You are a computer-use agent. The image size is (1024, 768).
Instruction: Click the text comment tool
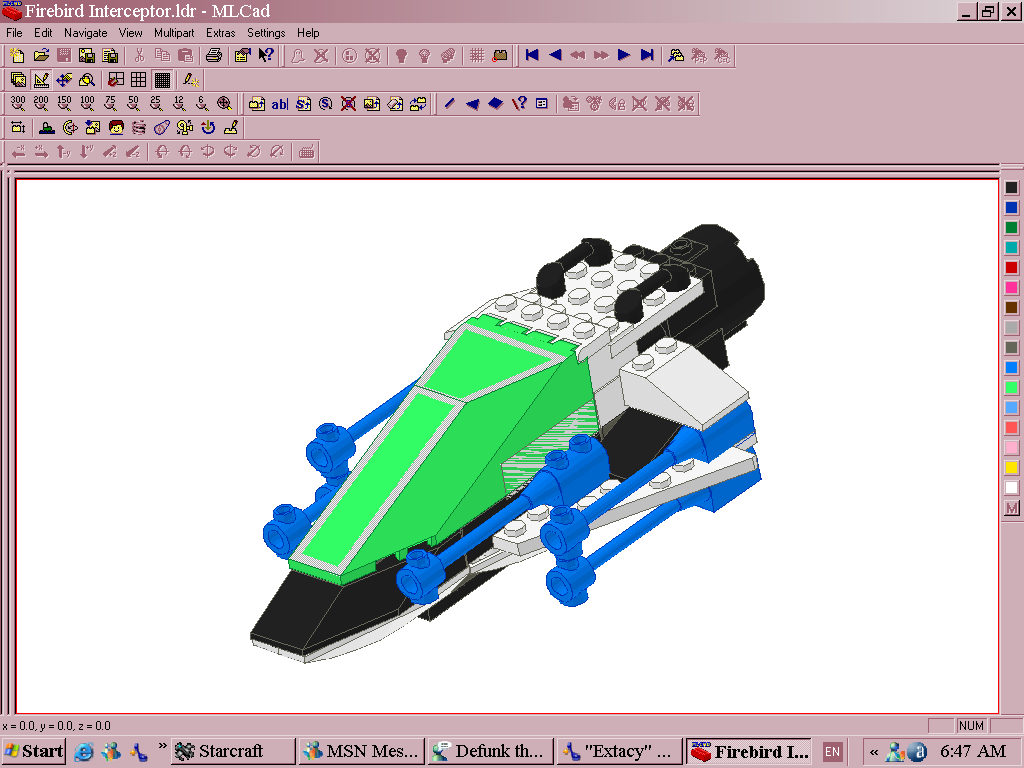(x=278, y=103)
